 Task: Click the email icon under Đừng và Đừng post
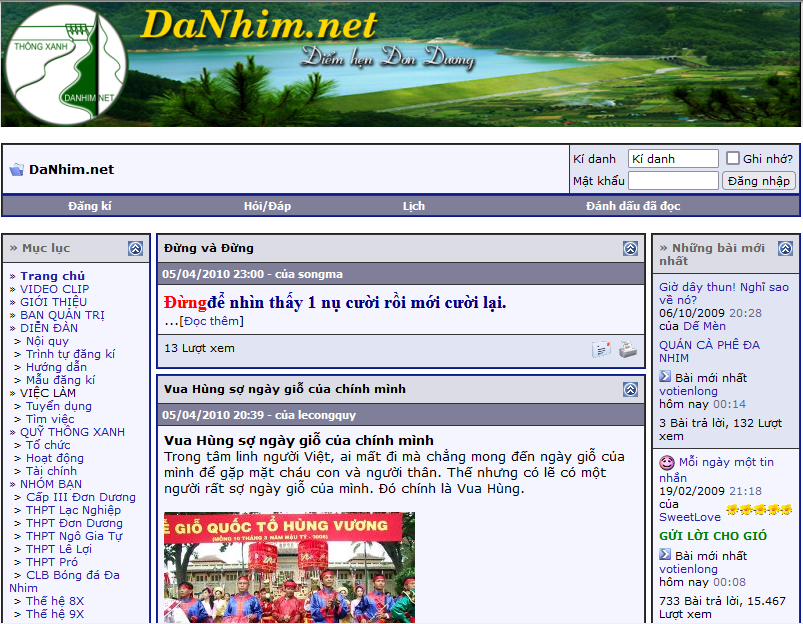pyautogui.click(x=601, y=349)
